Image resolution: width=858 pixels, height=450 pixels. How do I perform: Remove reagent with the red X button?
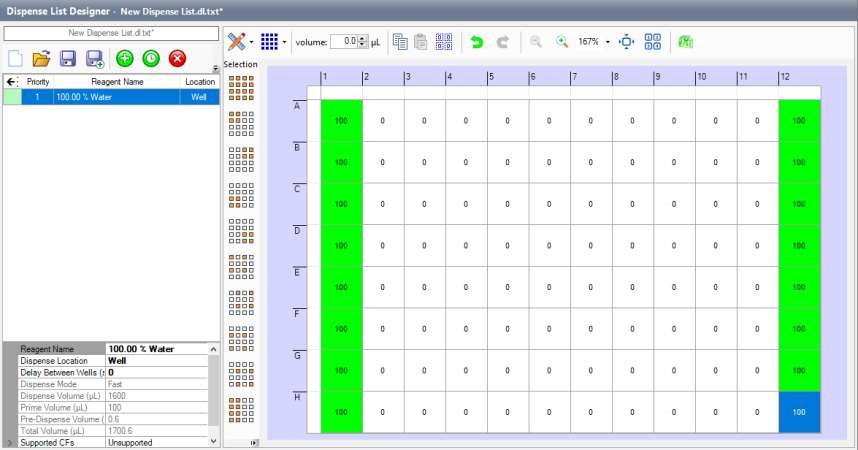click(x=178, y=59)
